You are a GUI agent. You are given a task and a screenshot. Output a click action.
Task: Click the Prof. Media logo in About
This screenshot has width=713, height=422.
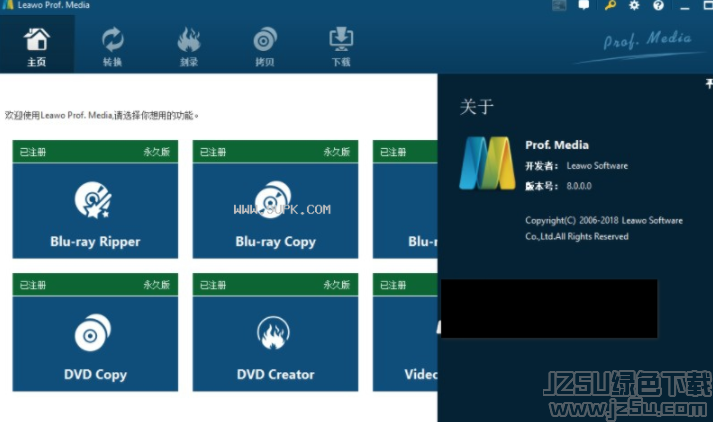pyautogui.click(x=487, y=163)
